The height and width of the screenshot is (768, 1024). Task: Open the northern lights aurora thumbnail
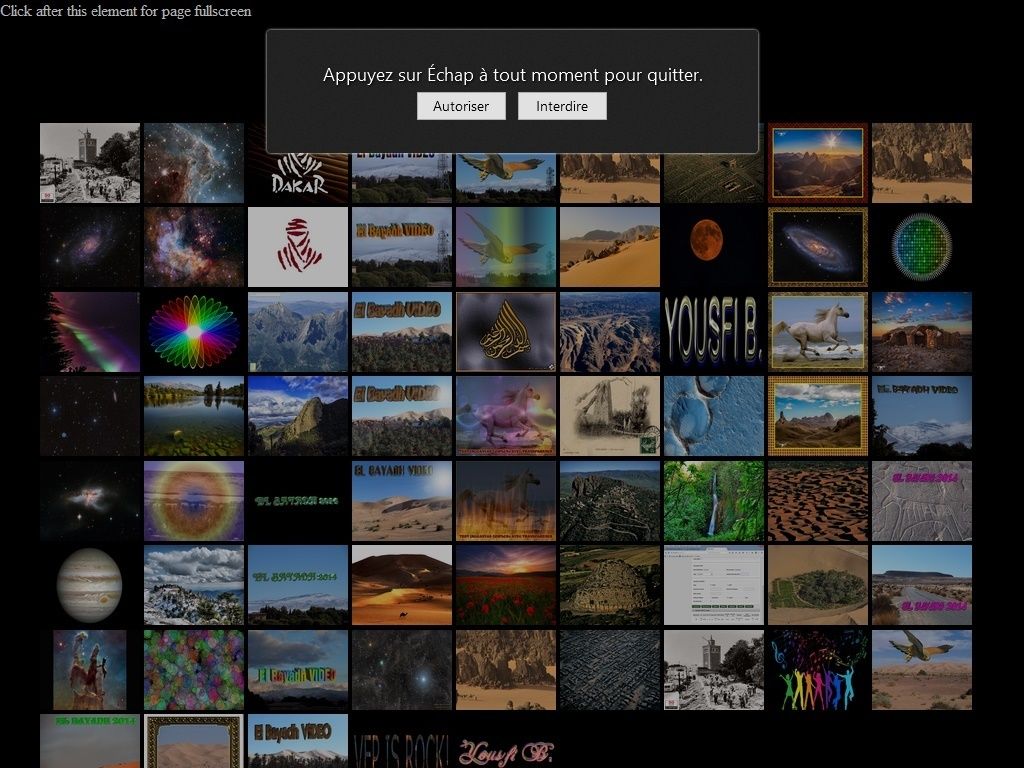coord(89,331)
